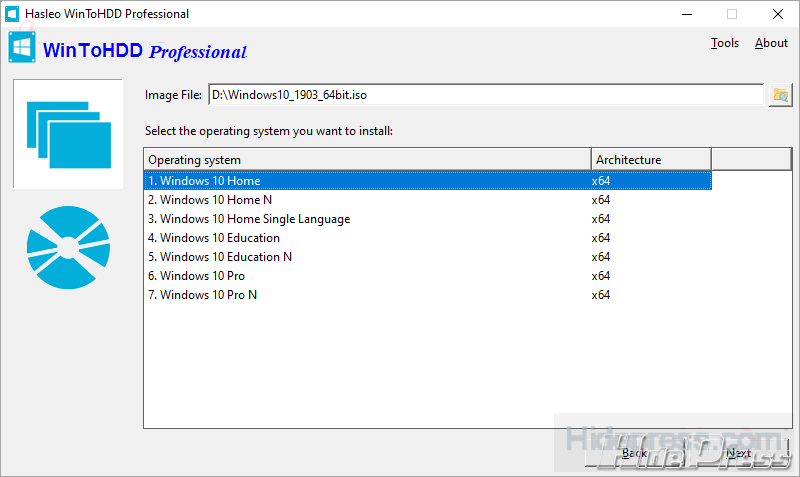
Task: Pick Windows 10 Education in the list
Action: click(219, 238)
